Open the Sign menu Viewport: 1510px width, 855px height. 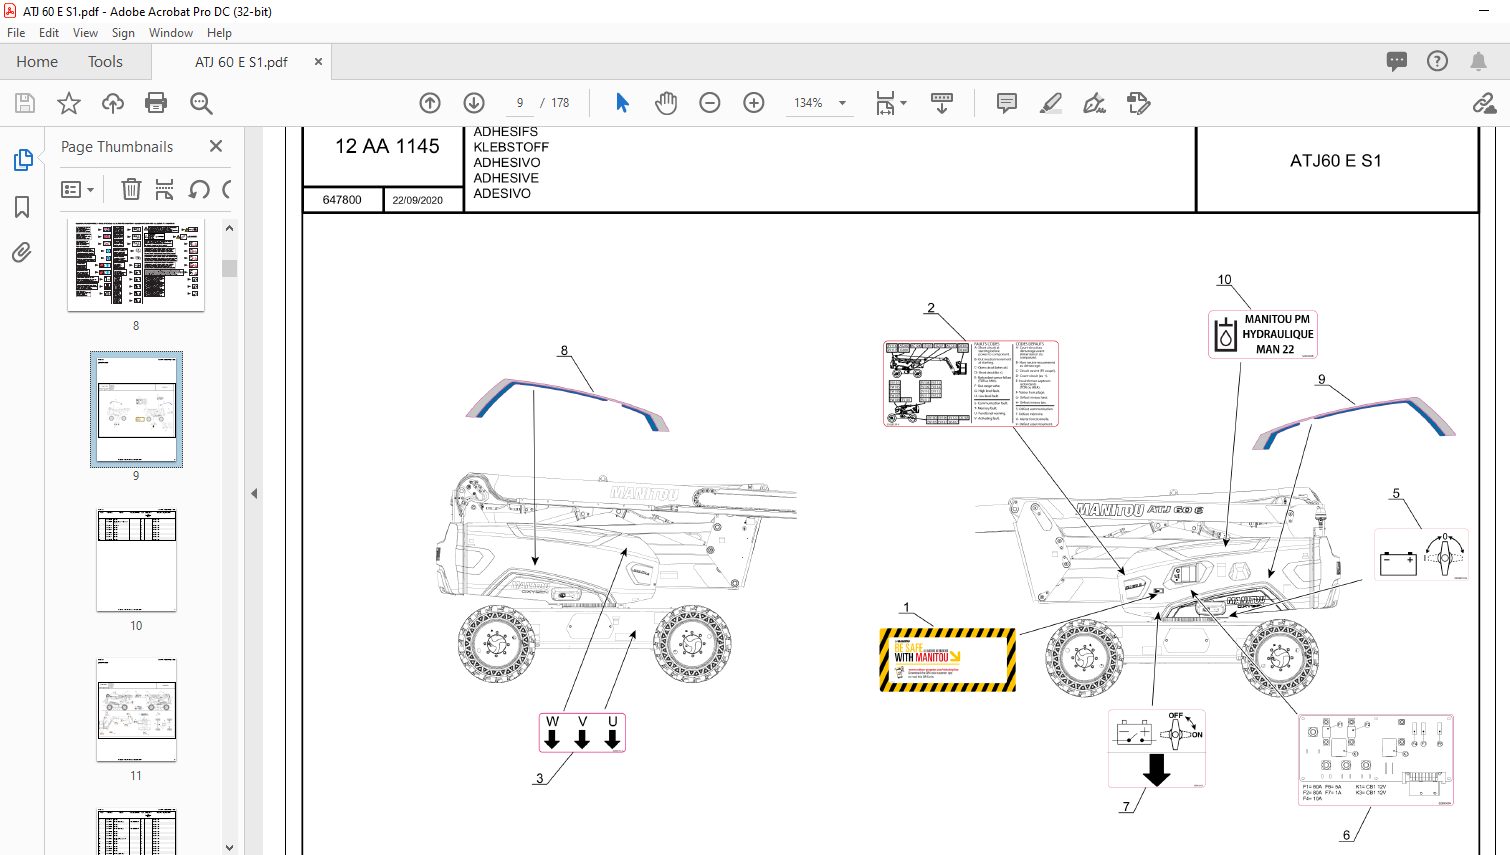click(x=123, y=33)
